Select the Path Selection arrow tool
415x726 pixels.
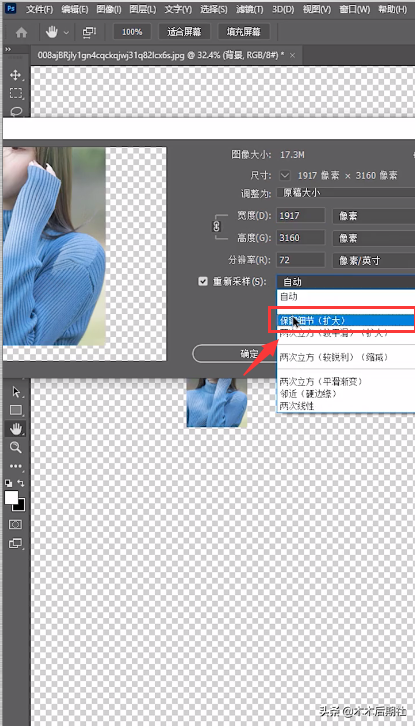coord(16,392)
